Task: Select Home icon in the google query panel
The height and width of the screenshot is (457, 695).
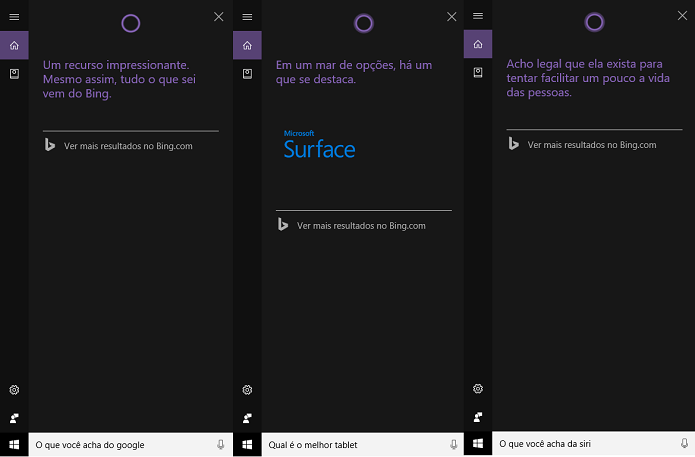Action: click(x=14, y=45)
